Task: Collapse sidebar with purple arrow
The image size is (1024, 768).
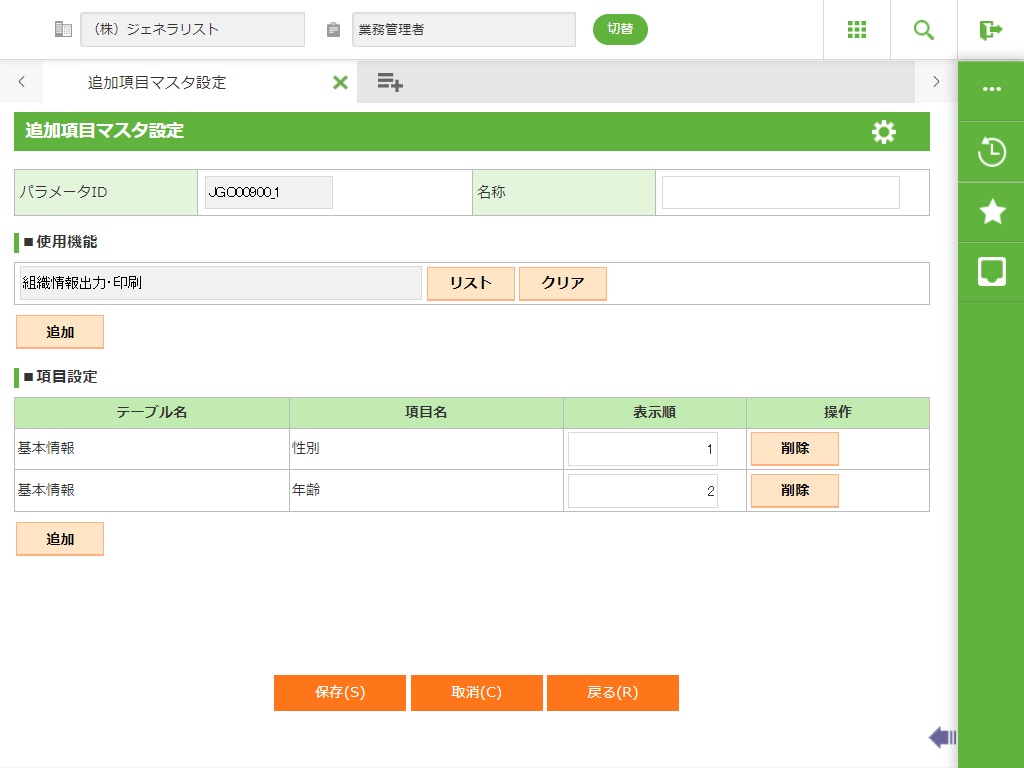Action: pos(942,738)
